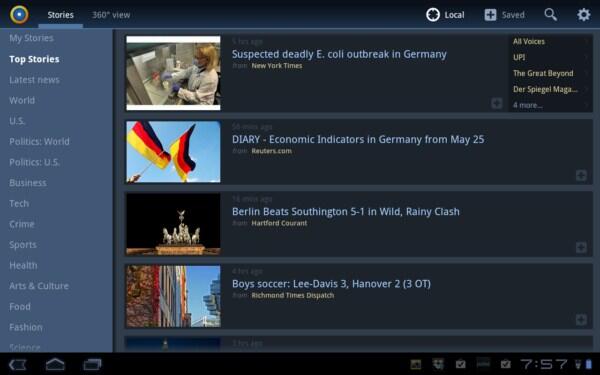Click the Saved plus icon
The width and height of the screenshot is (600, 375).
490,15
